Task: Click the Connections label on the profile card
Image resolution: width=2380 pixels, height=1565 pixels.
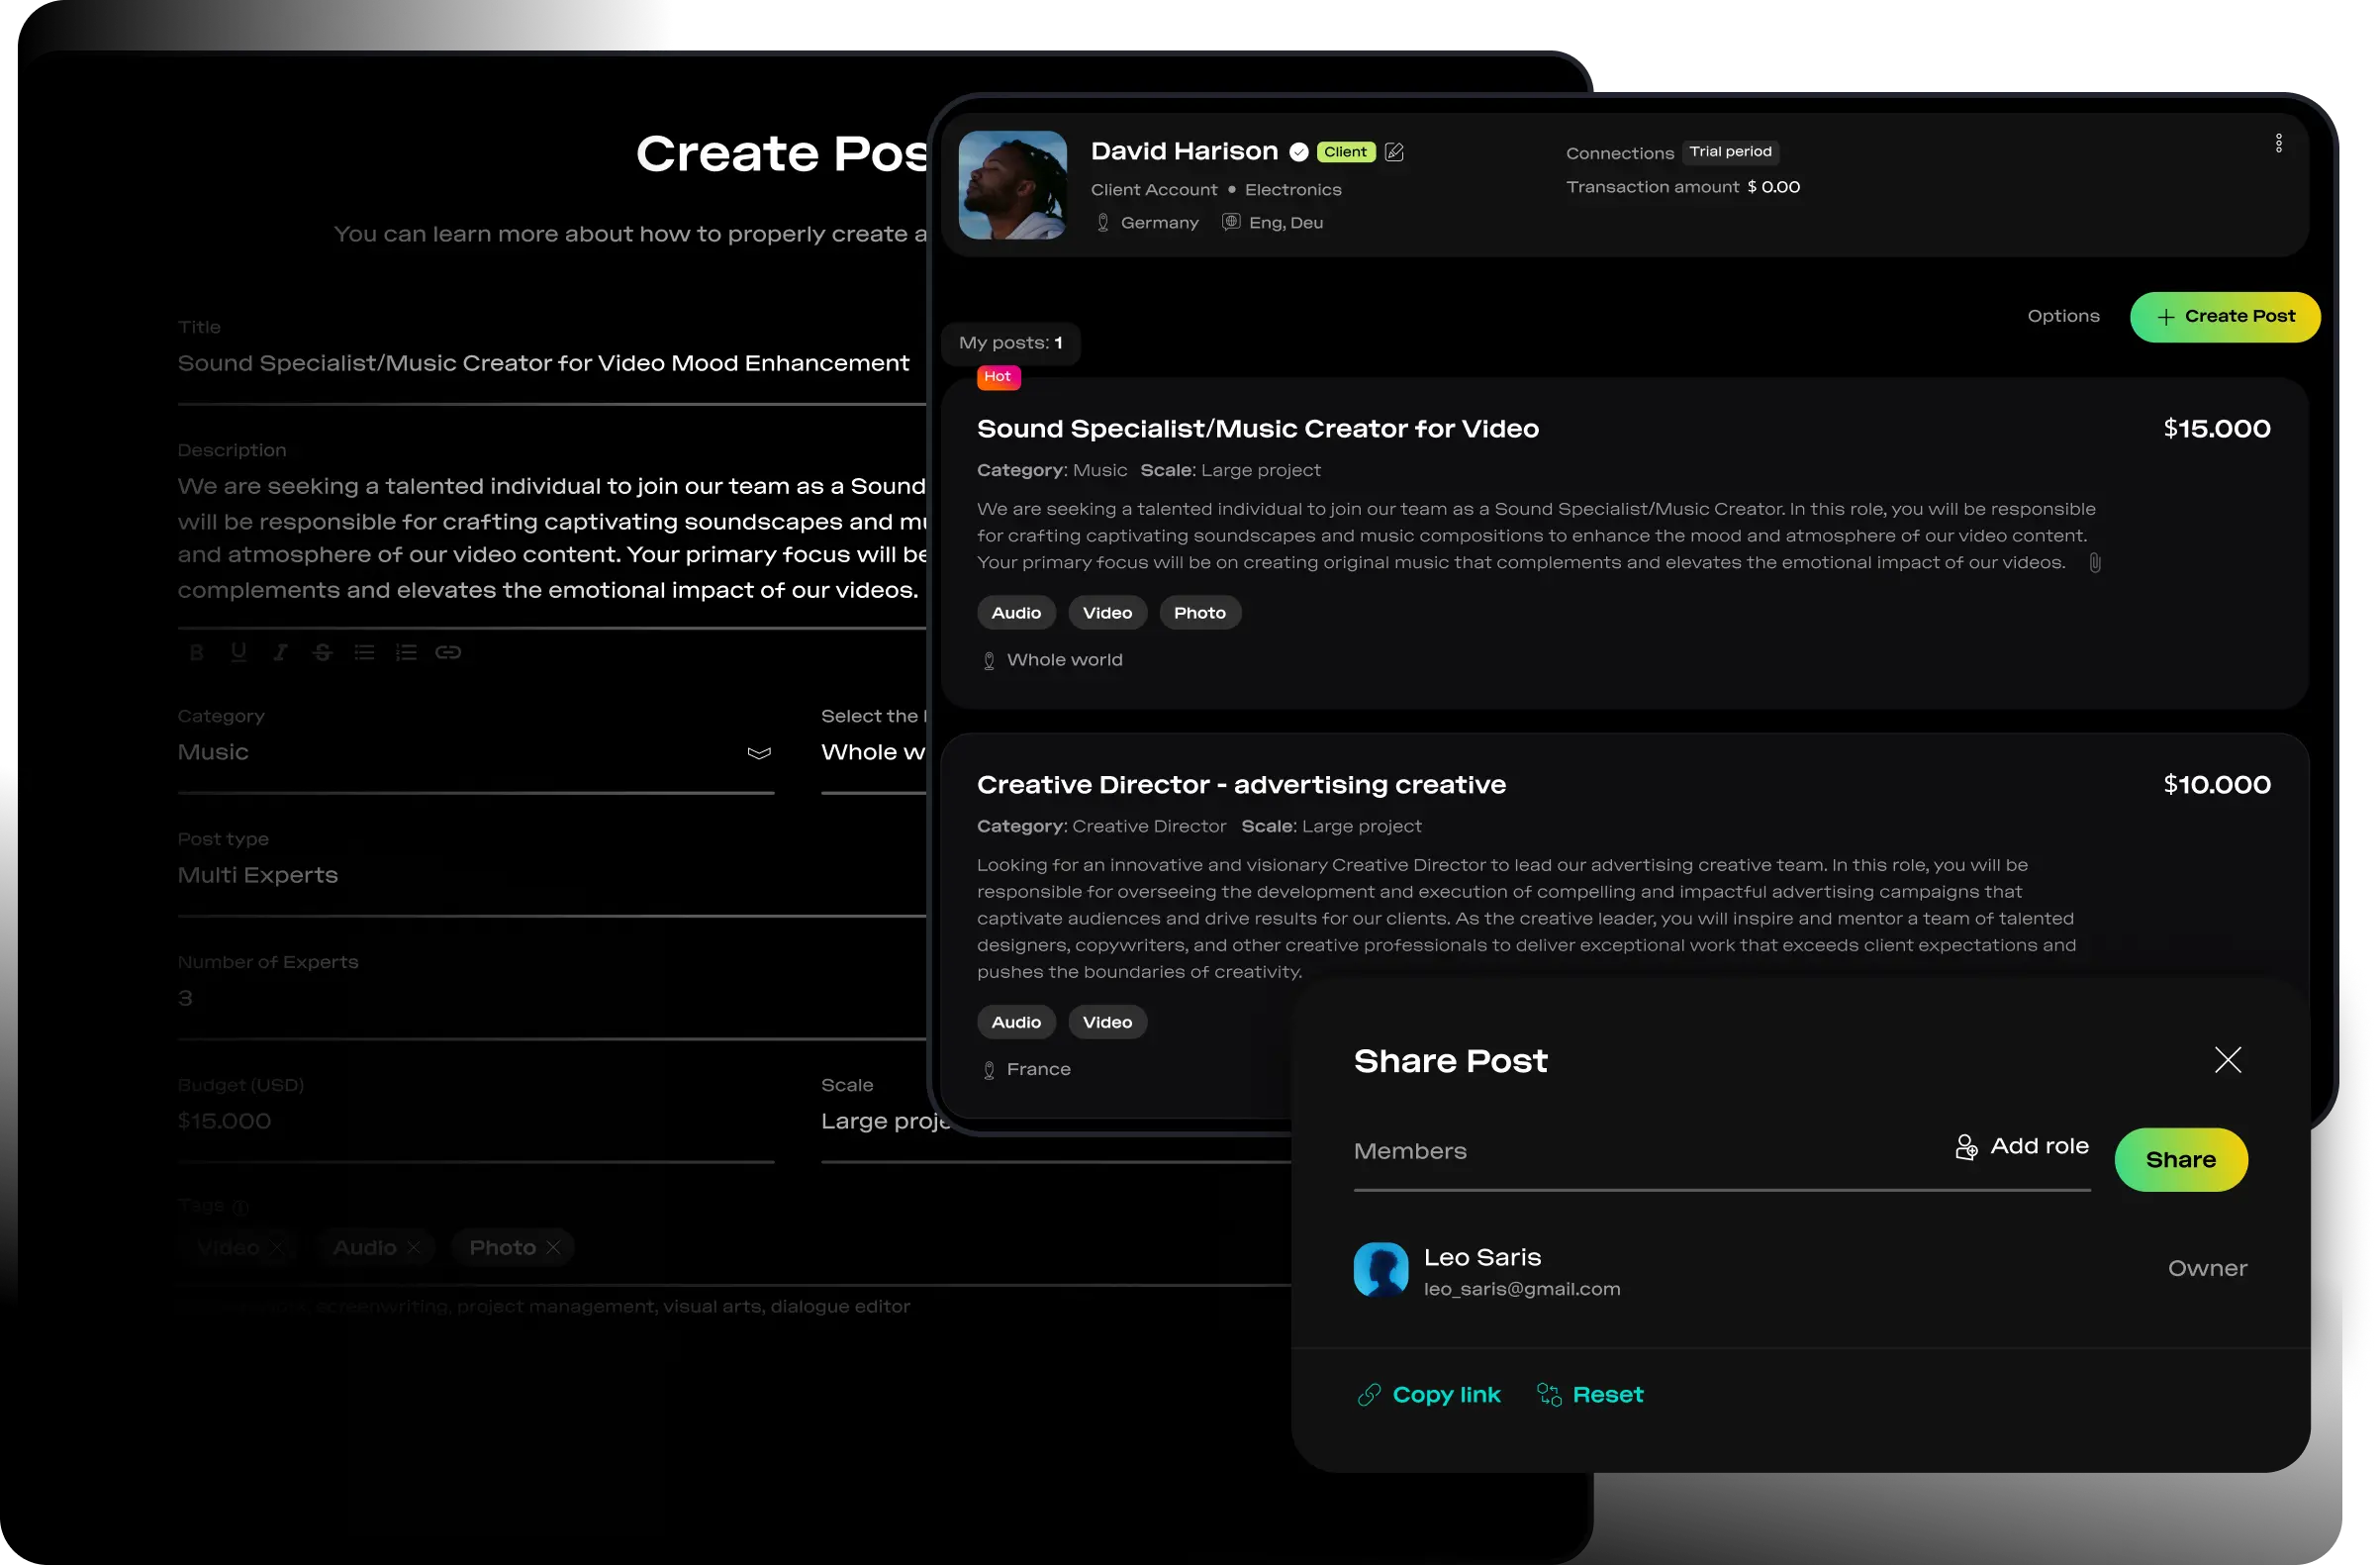Action: click(x=1619, y=153)
